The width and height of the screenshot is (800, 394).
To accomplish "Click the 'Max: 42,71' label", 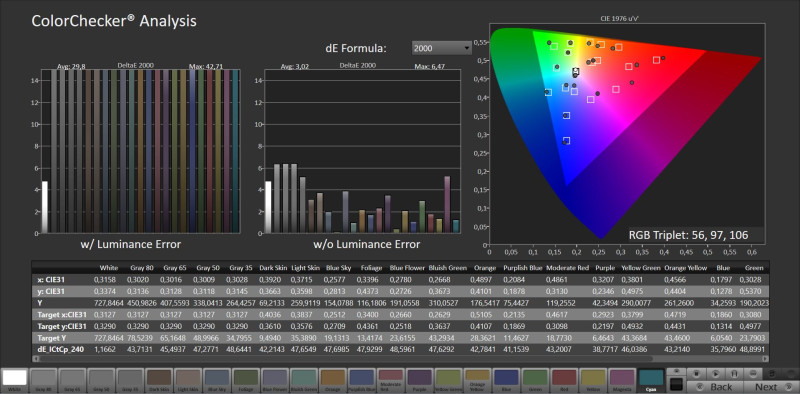I will pos(207,66).
